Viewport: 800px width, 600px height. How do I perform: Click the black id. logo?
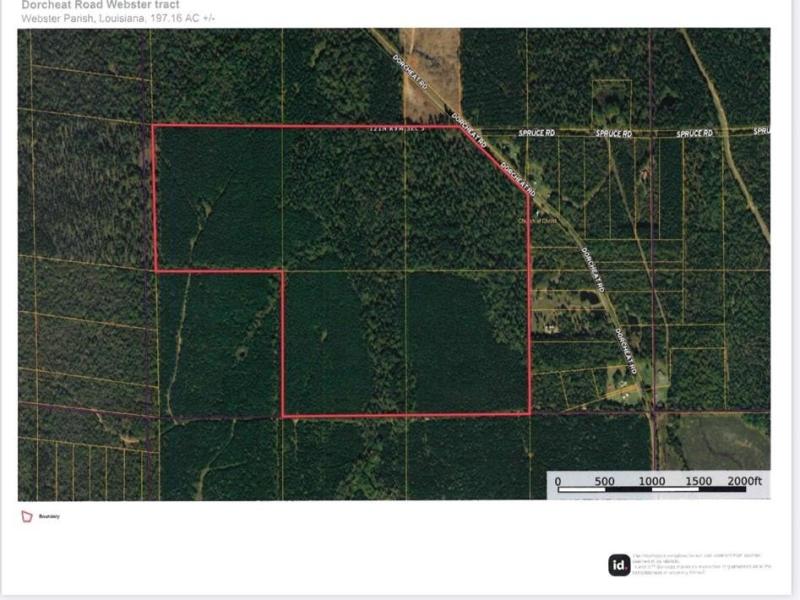[619, 565]
